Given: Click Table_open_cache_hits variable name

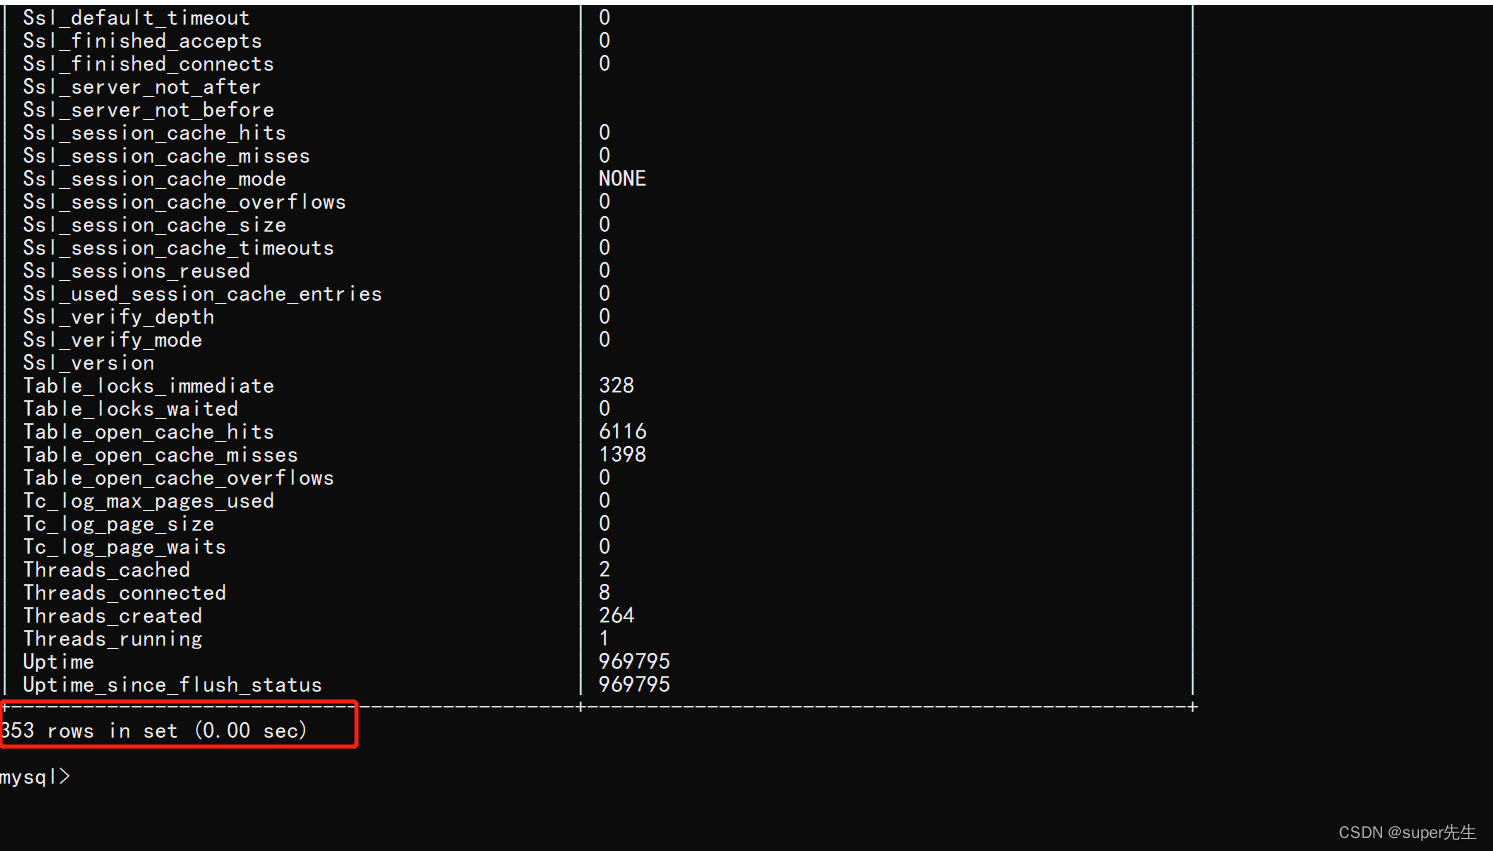Looking at the screenshot, I should (148, 432).
